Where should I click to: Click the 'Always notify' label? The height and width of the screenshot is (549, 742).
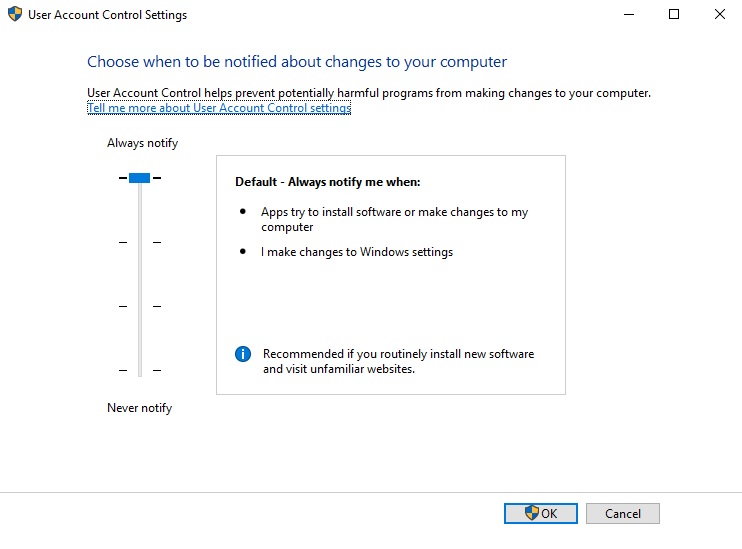click(142, 143)
